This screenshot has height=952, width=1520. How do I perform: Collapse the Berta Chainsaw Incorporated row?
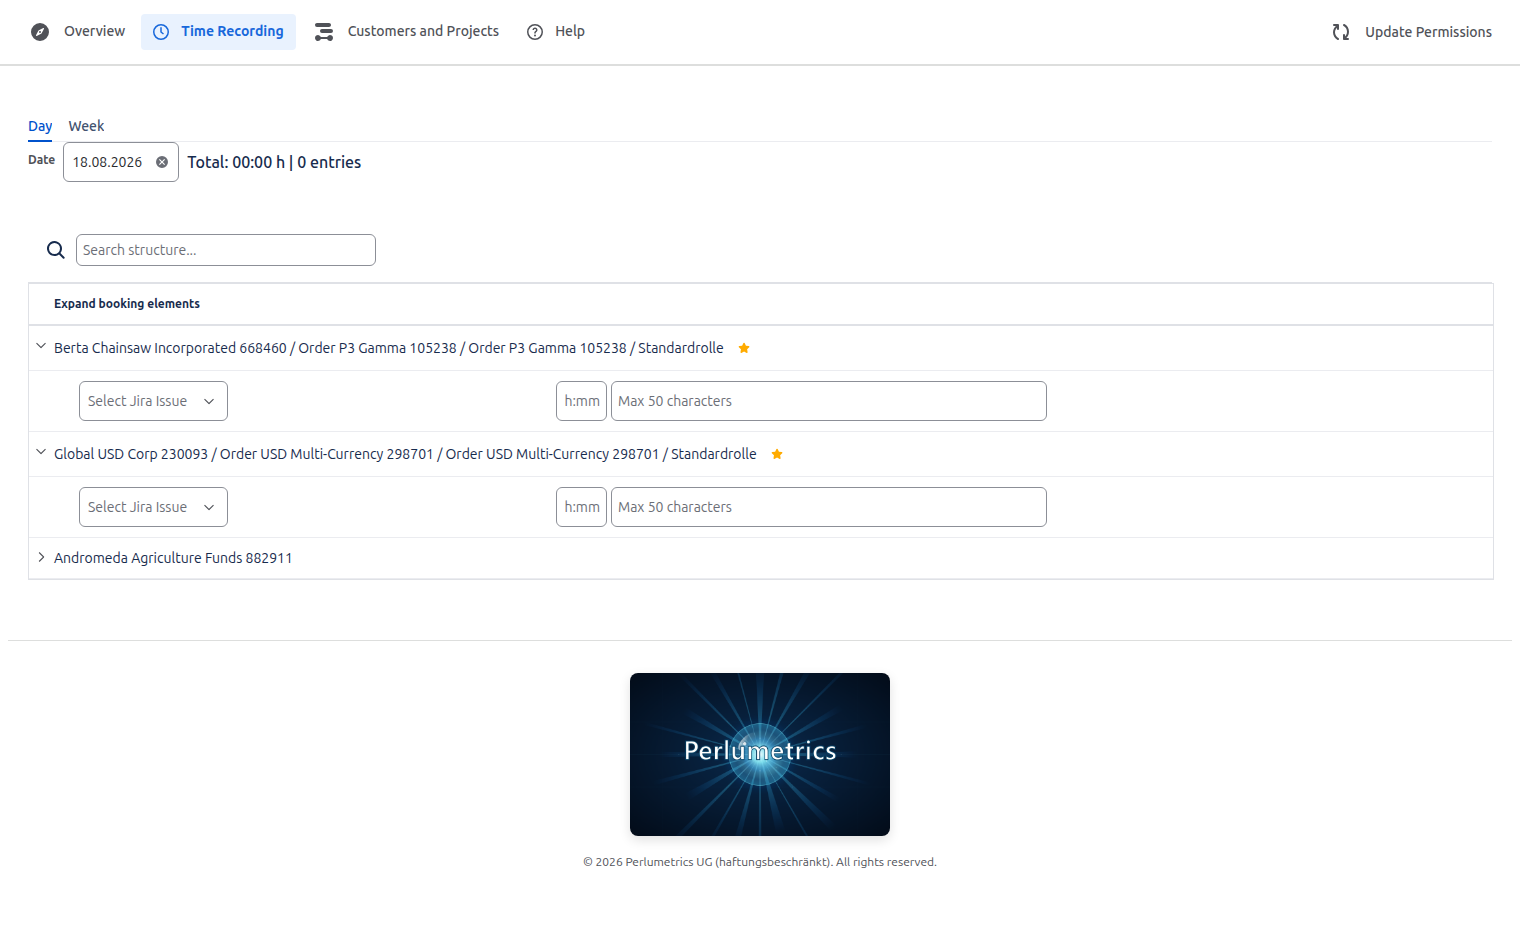pos(41,346)
